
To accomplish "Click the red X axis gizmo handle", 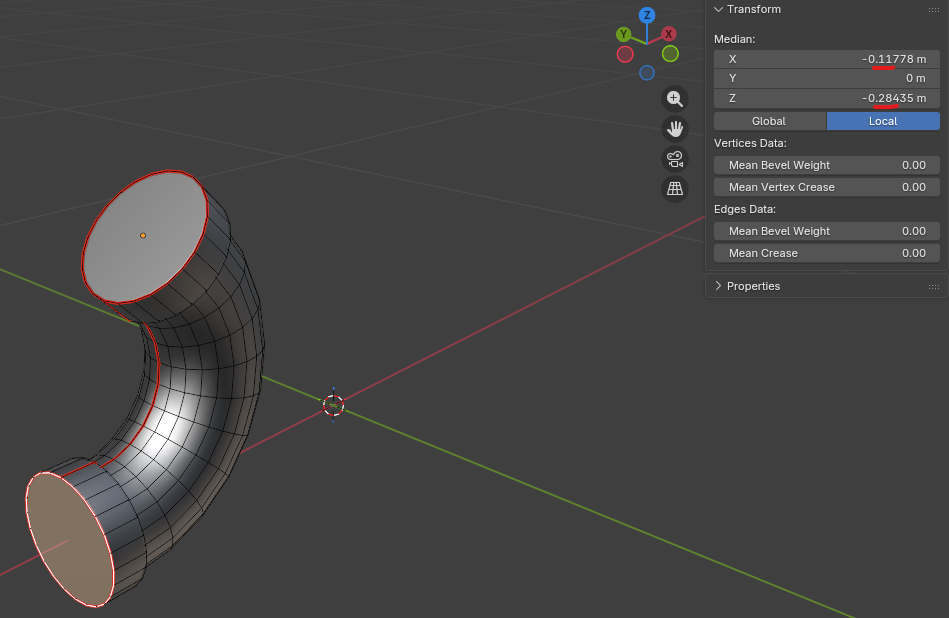I will (x=669, y=34).
